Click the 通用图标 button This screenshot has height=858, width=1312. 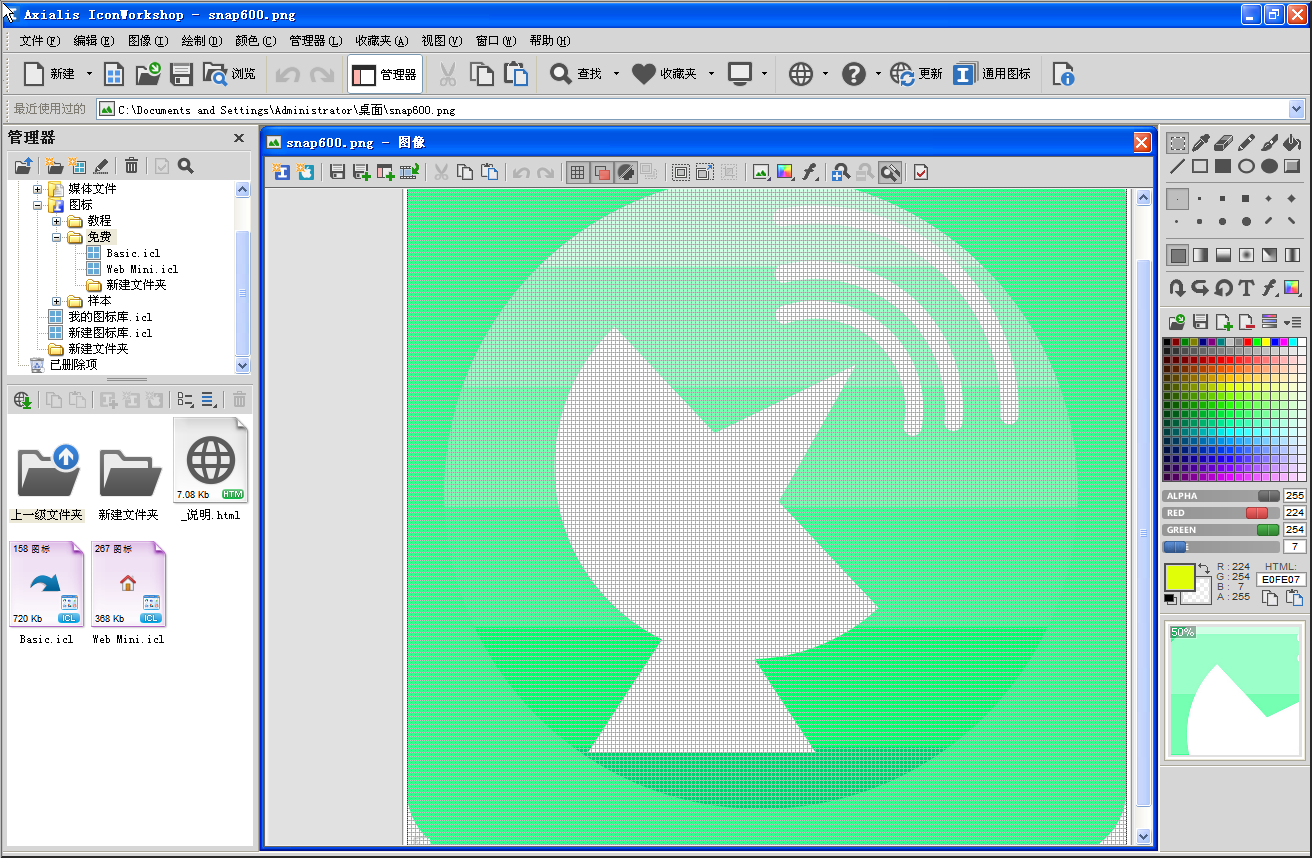992,74
